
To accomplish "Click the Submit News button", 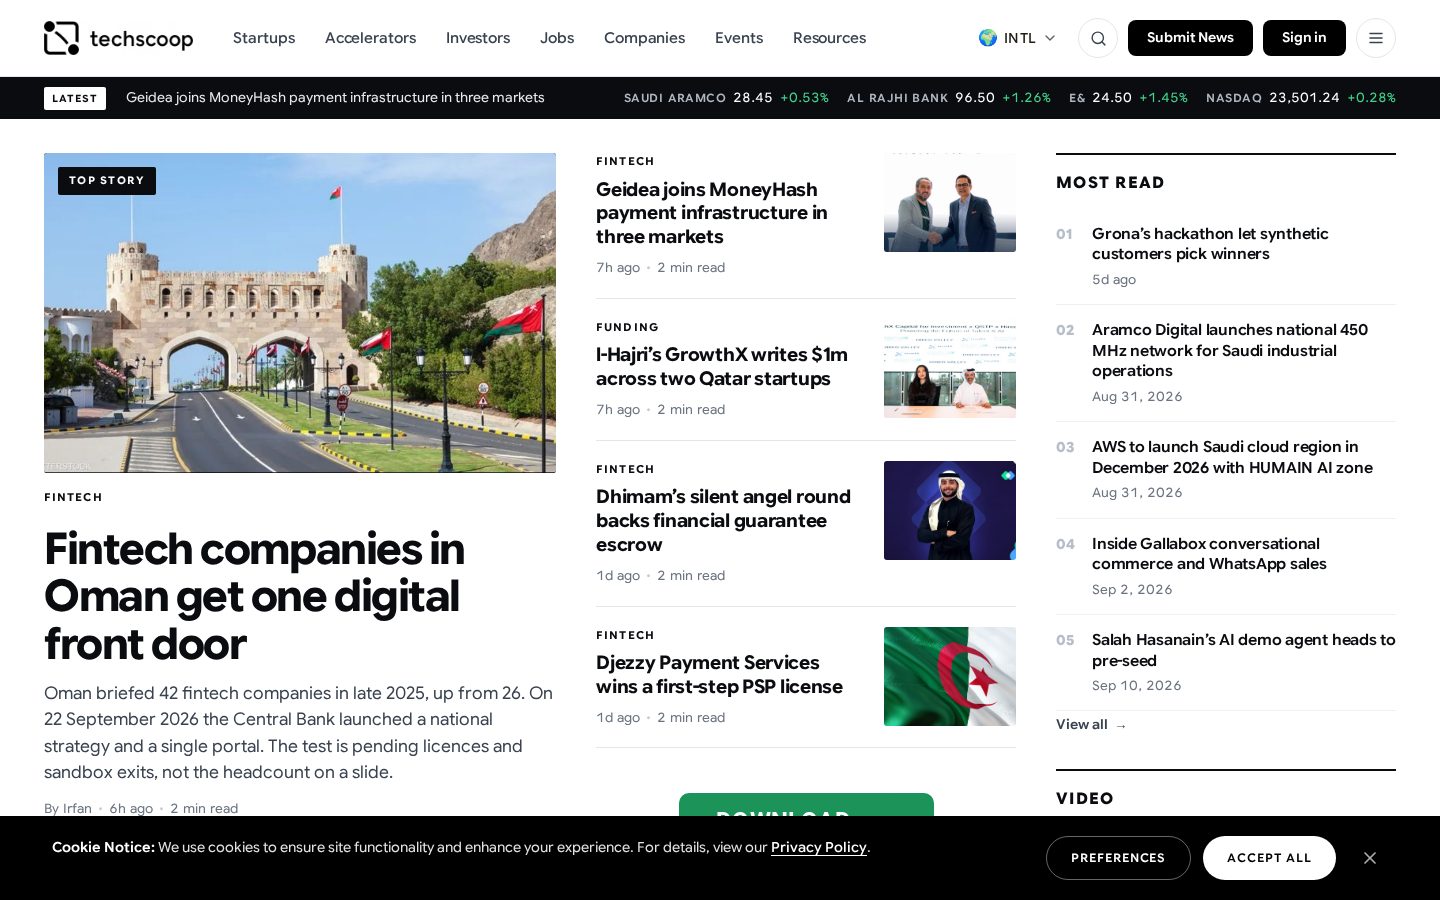I will pyautogui.click(x=1190, y=38).
